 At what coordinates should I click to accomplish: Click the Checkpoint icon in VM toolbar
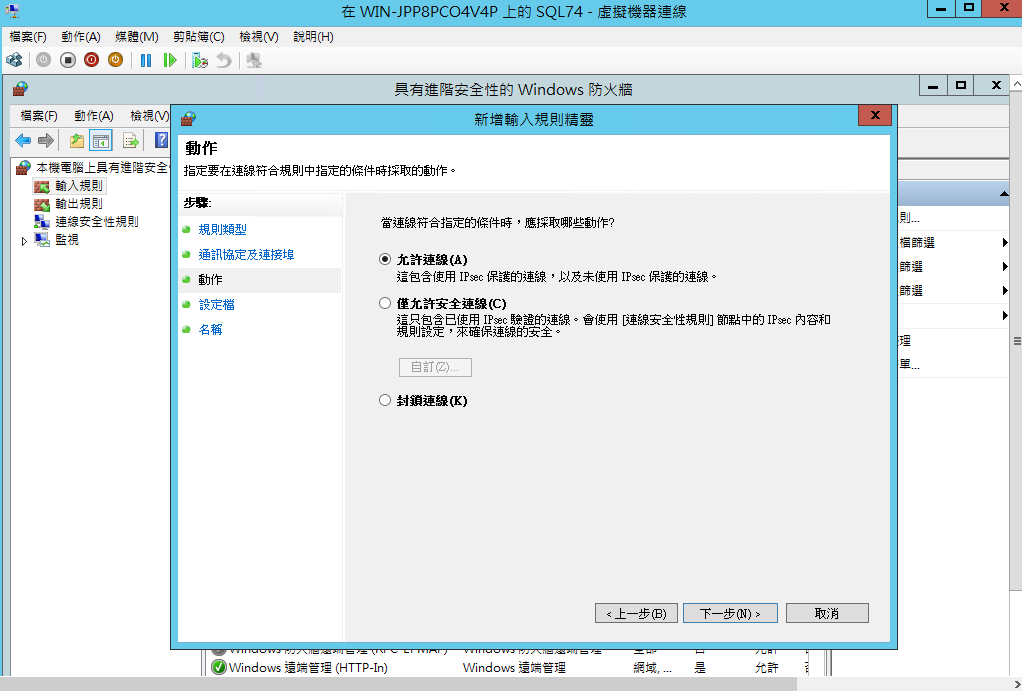pyautogui.click(x=199, y=61)
